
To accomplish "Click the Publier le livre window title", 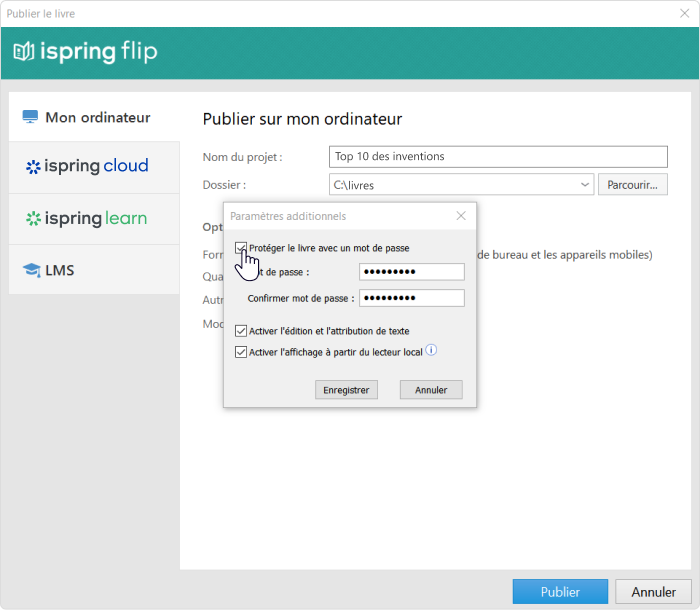I will (x=41, y=14).
